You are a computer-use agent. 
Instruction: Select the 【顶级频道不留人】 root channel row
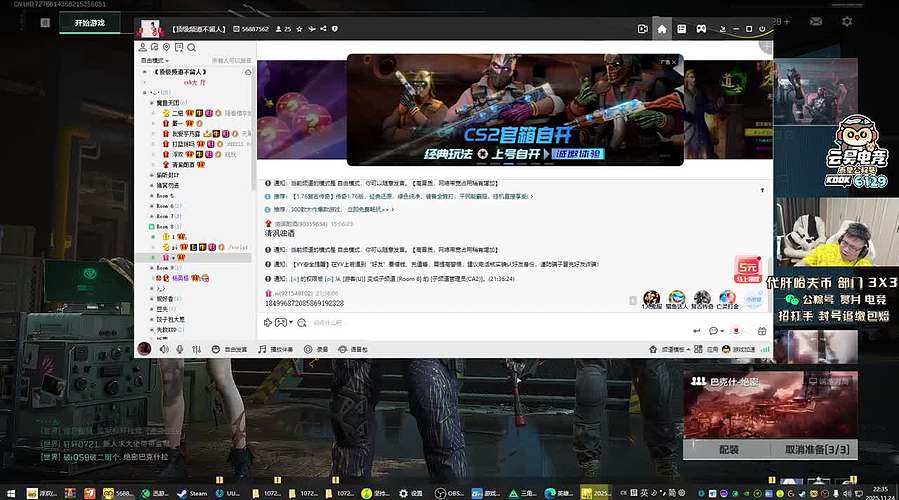[180, 72]
